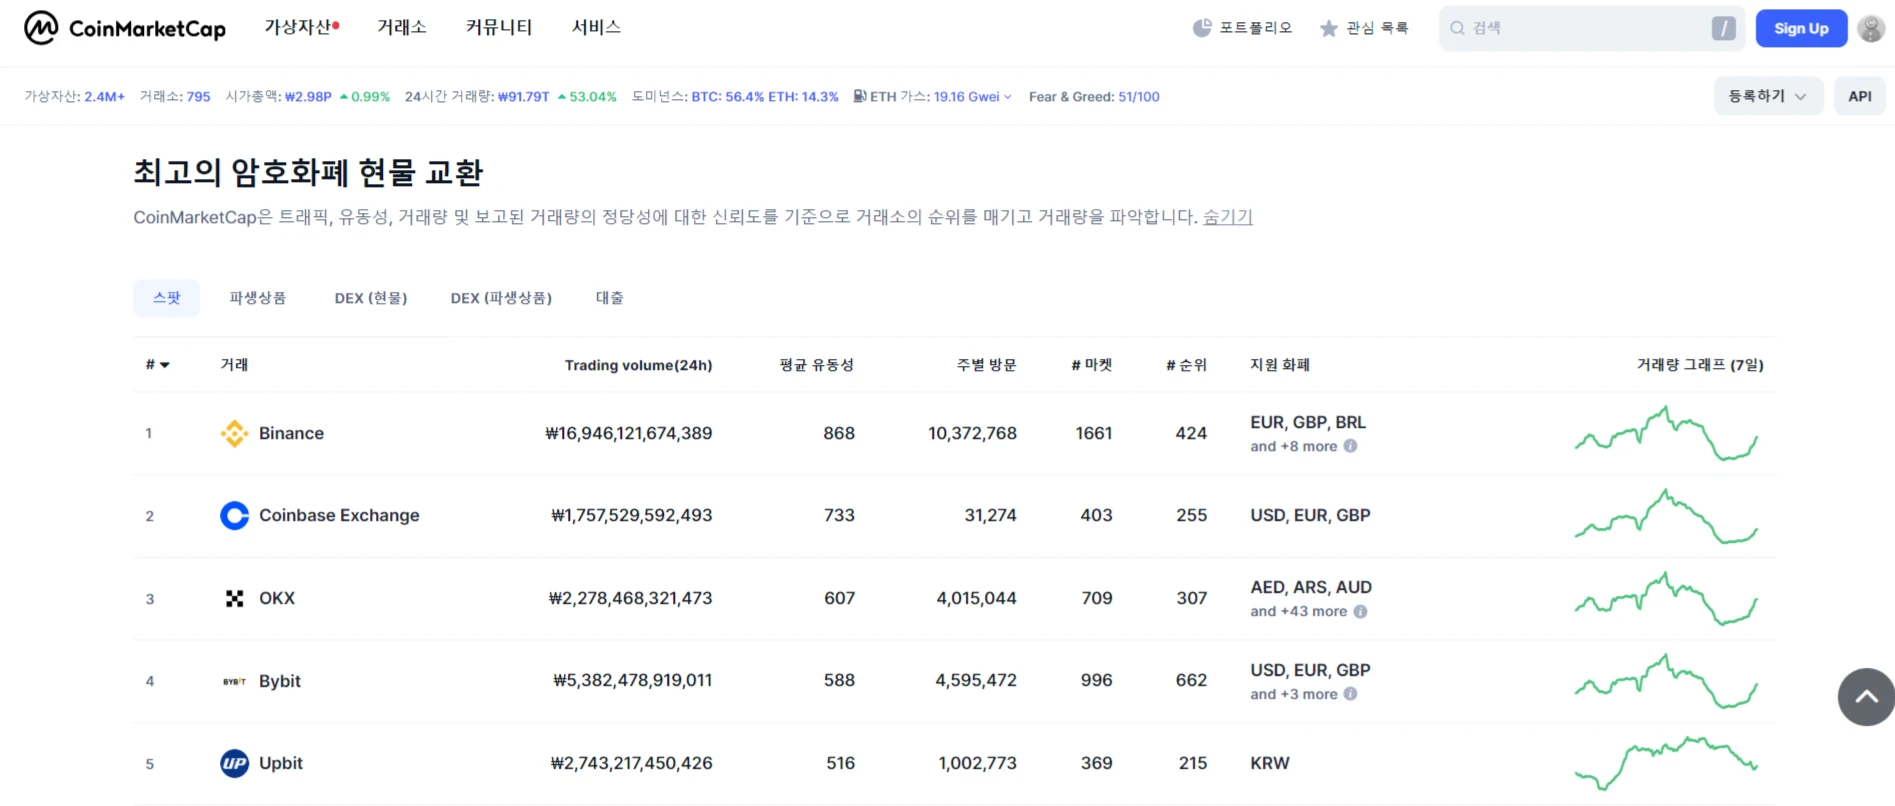1895x806 pixels.
Task: Open the 등록하기 dropdown
Action: pos(1767,96)
